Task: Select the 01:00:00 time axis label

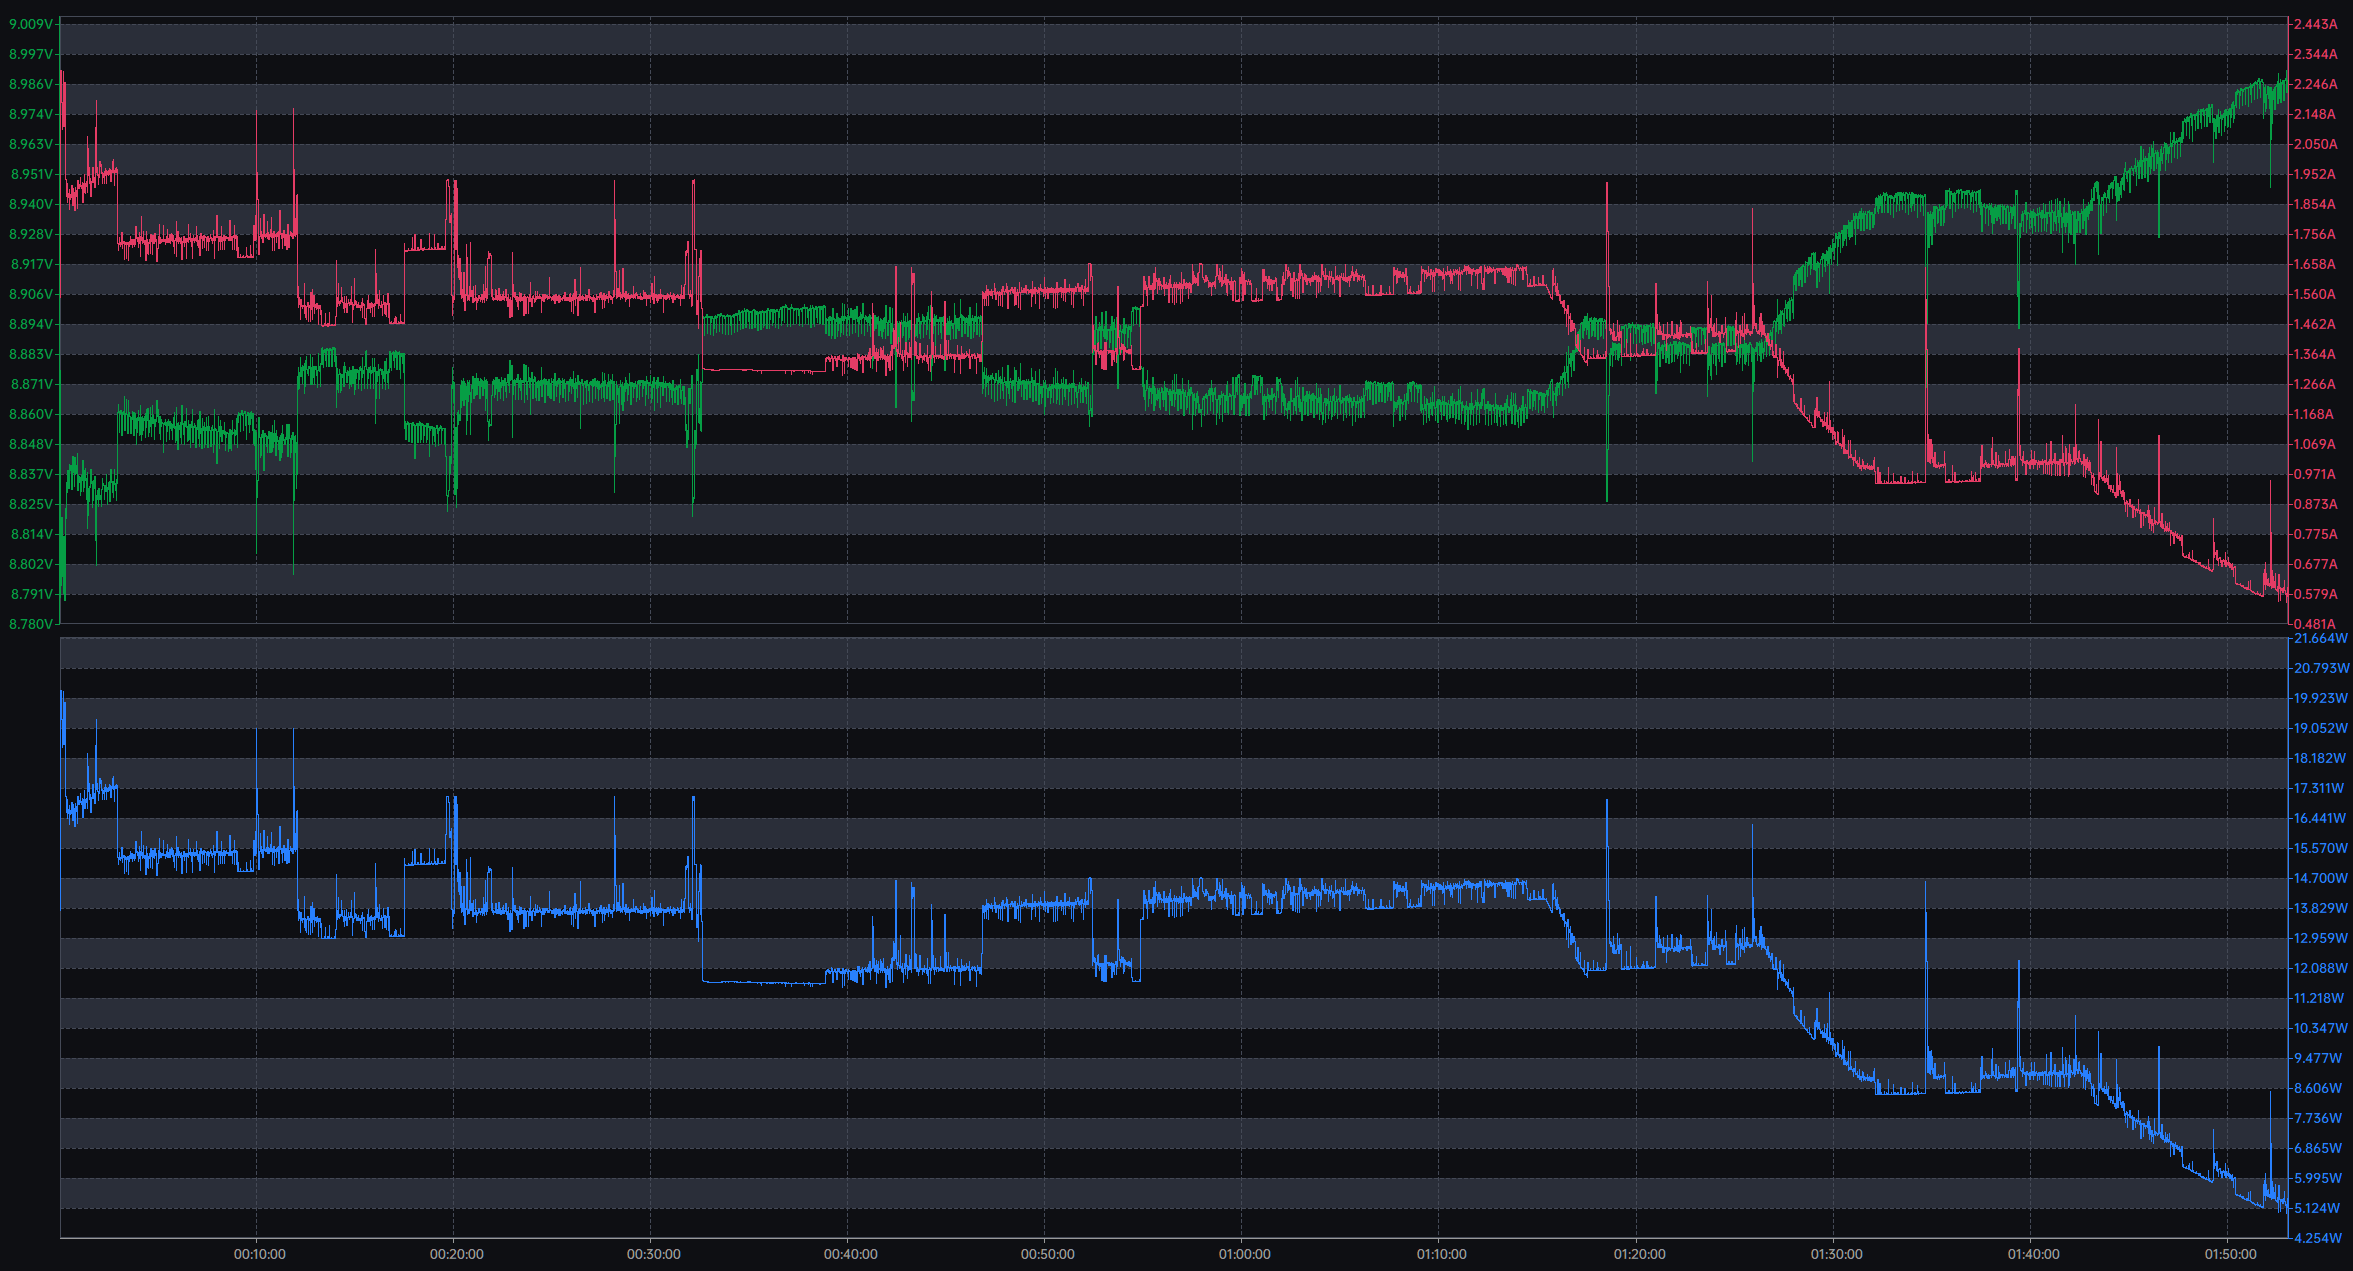Action: pyautogui.click(x=1244, y=1254)
